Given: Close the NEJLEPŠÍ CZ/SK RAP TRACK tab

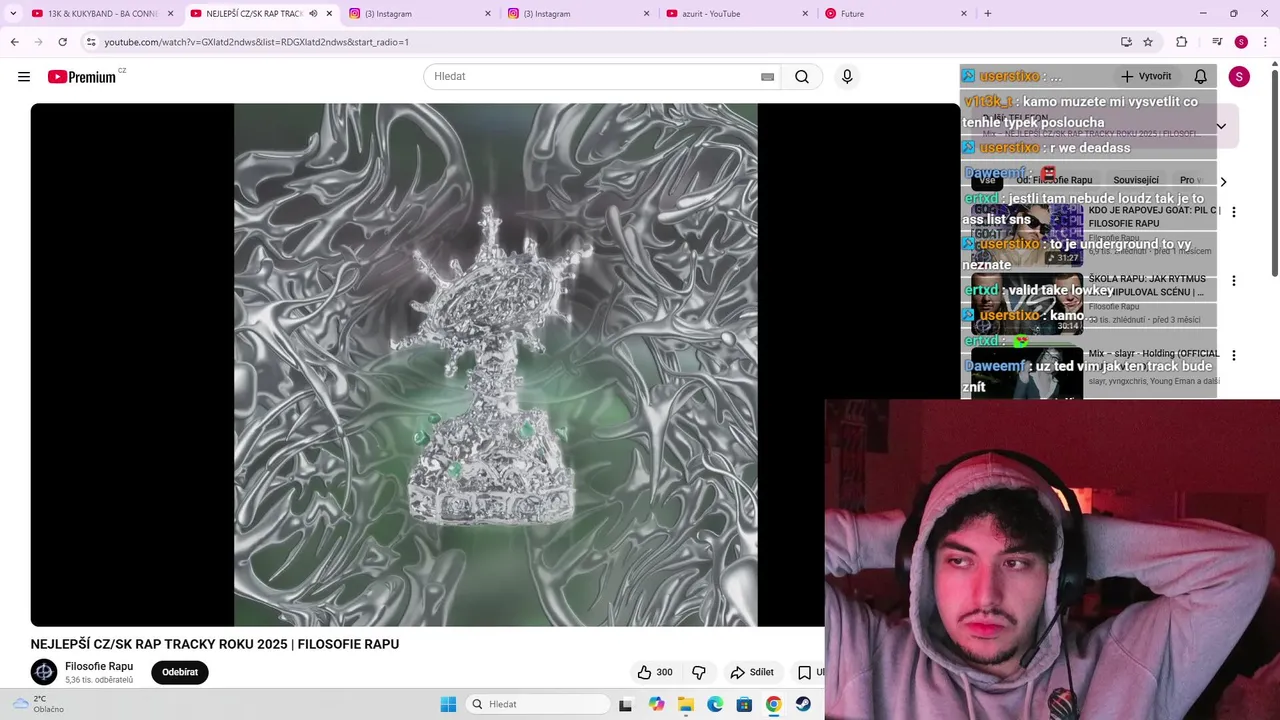Looking at the screenshot, I should pyautogui.click(x=329, y=14).
